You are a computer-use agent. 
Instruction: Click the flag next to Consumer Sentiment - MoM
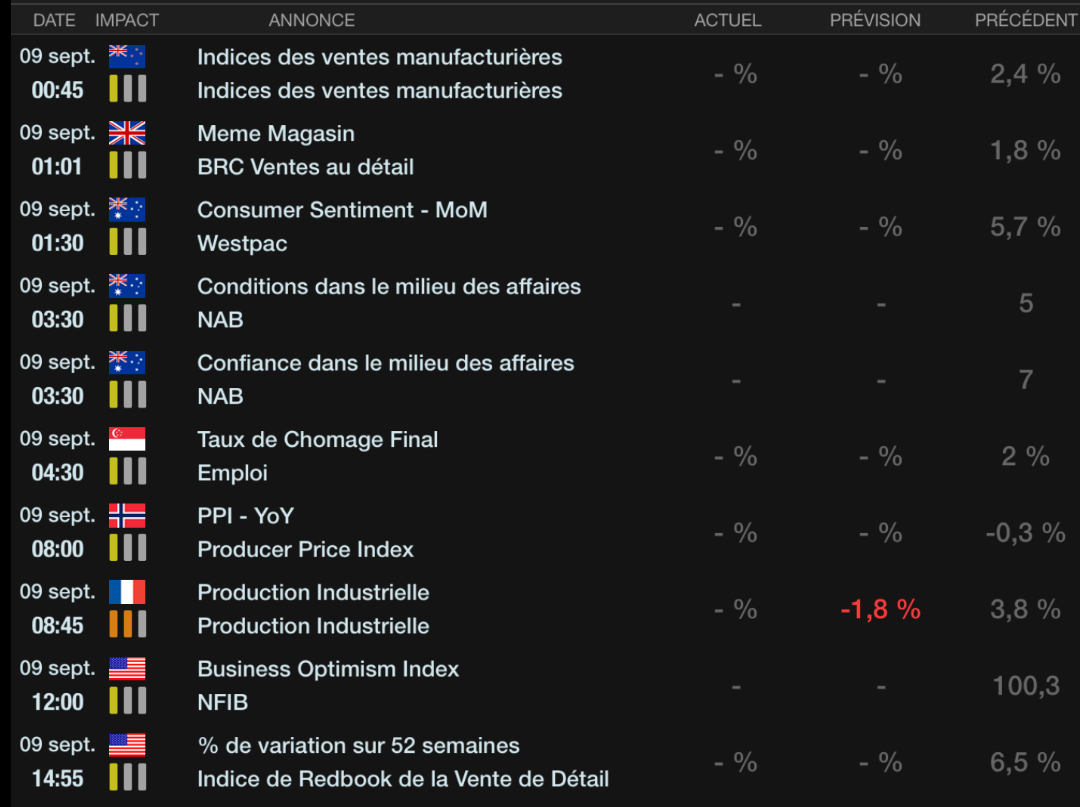click(127, 210)
